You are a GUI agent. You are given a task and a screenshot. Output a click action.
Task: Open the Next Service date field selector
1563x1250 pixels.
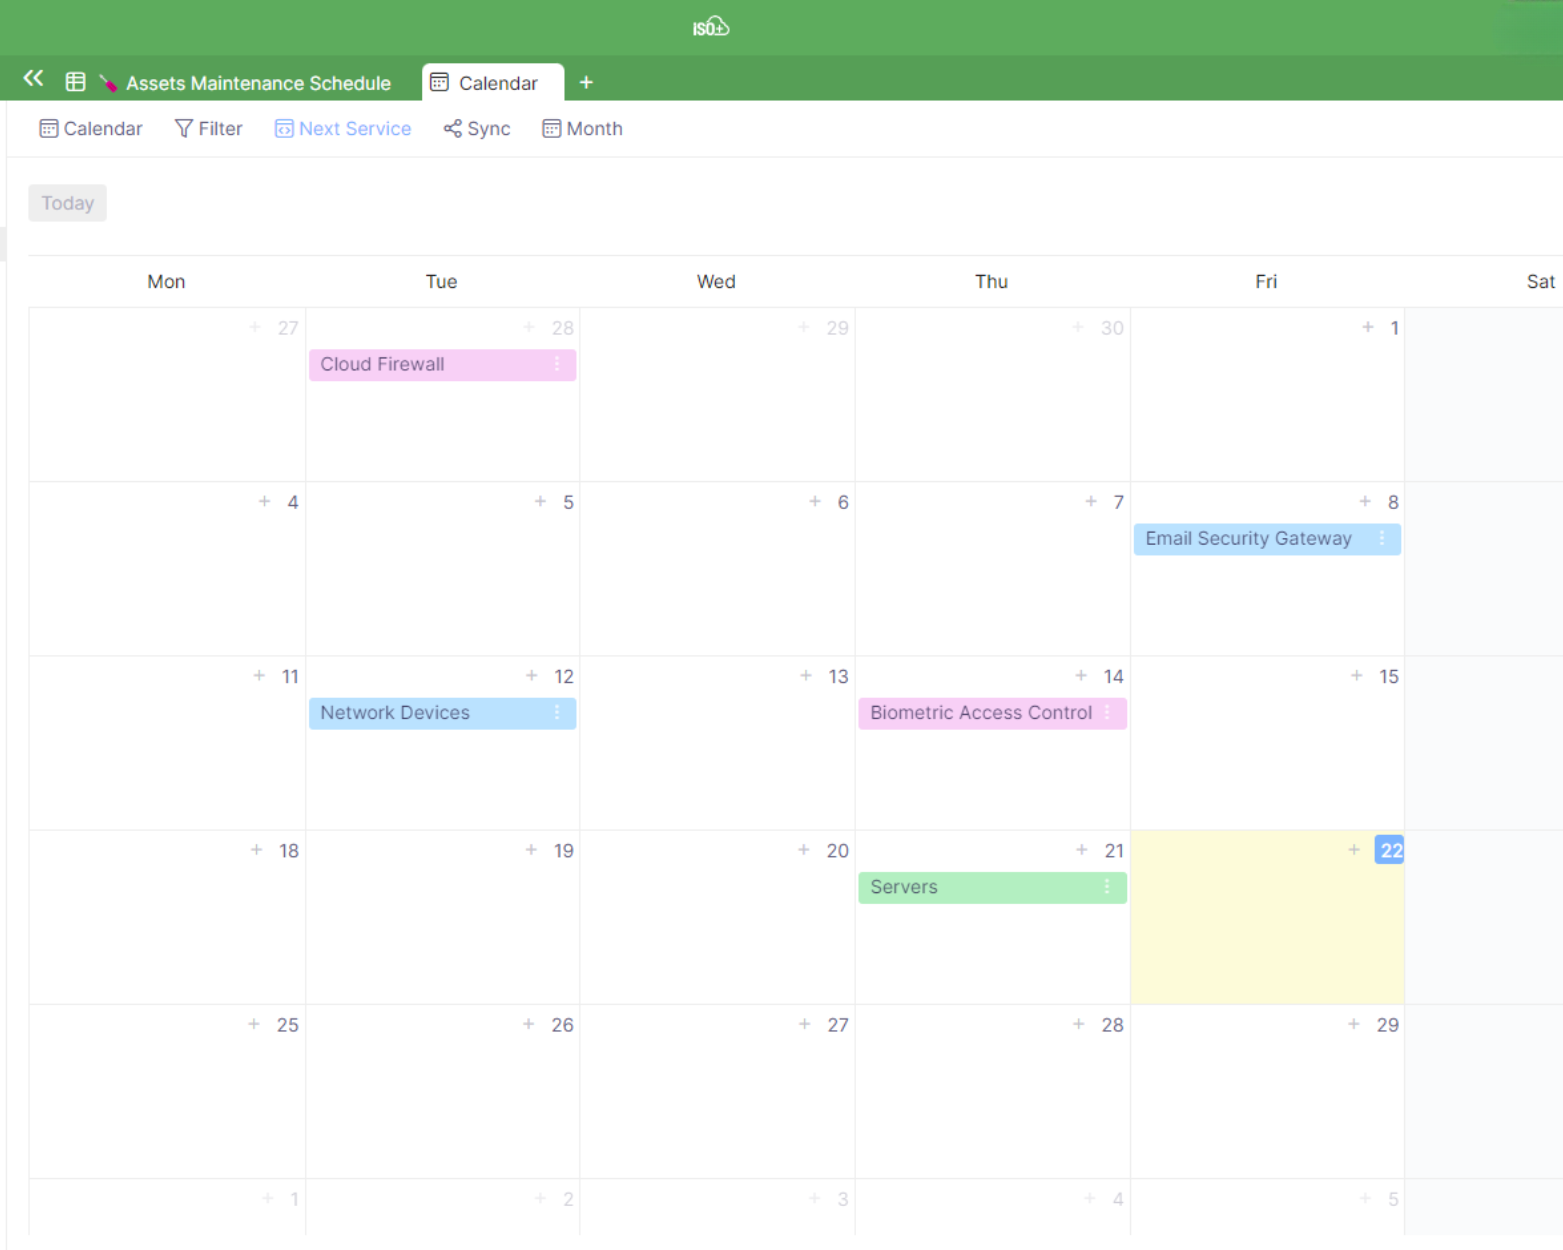tap(343, 129)
